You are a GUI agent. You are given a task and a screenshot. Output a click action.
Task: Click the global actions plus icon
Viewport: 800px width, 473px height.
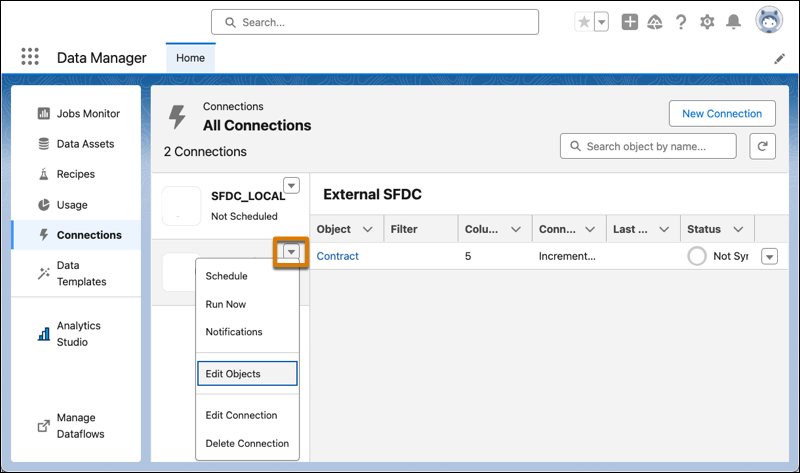pos(630,22)
